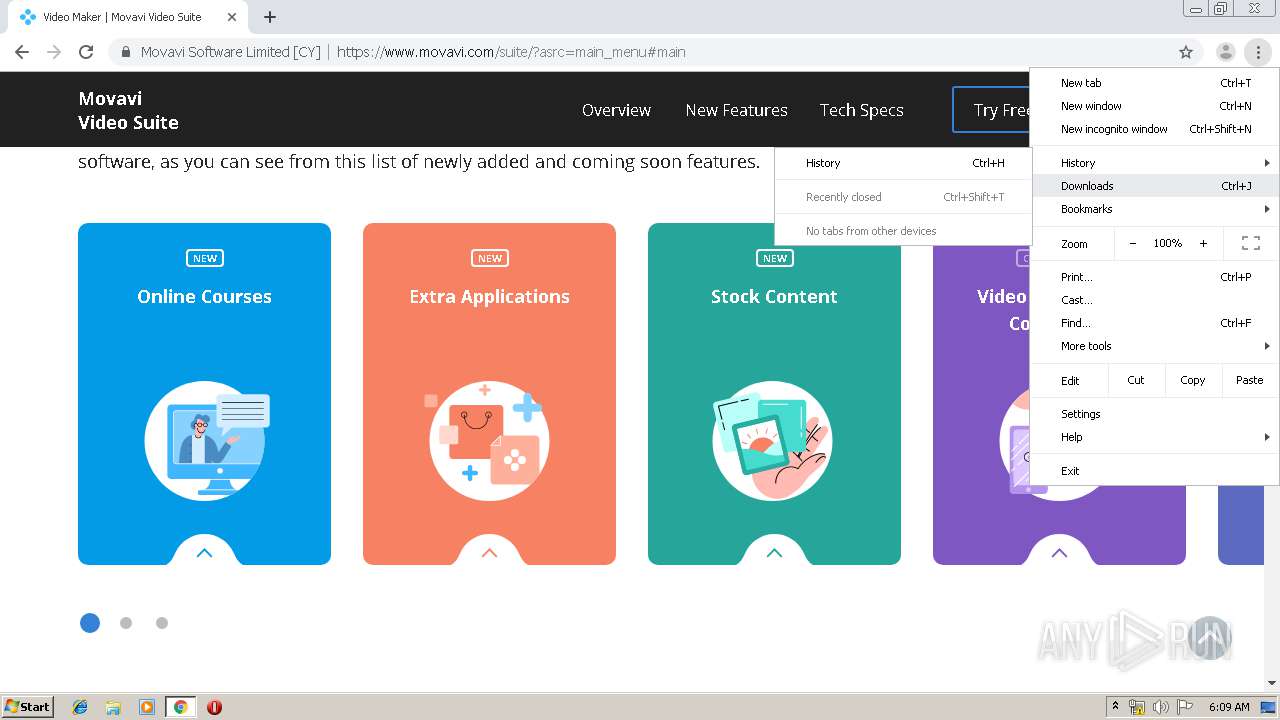1280x720 pixels.
Task: Expand the purple Video card chevron
Action: click(x=1059, y=553)
